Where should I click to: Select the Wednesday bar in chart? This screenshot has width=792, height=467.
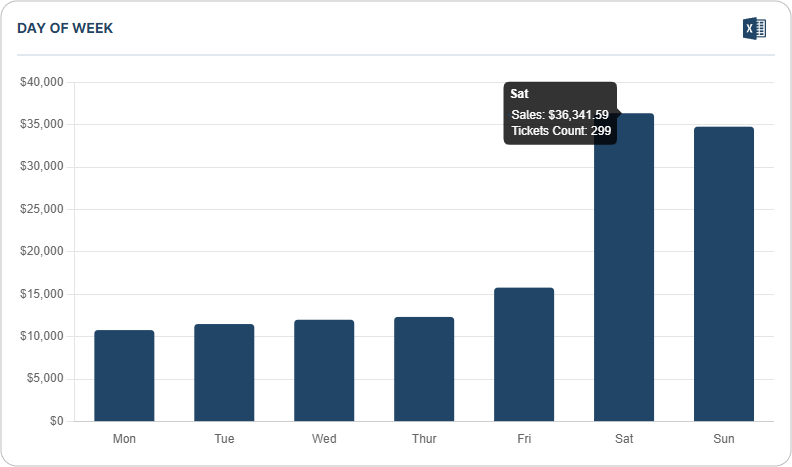pos(324,370)
